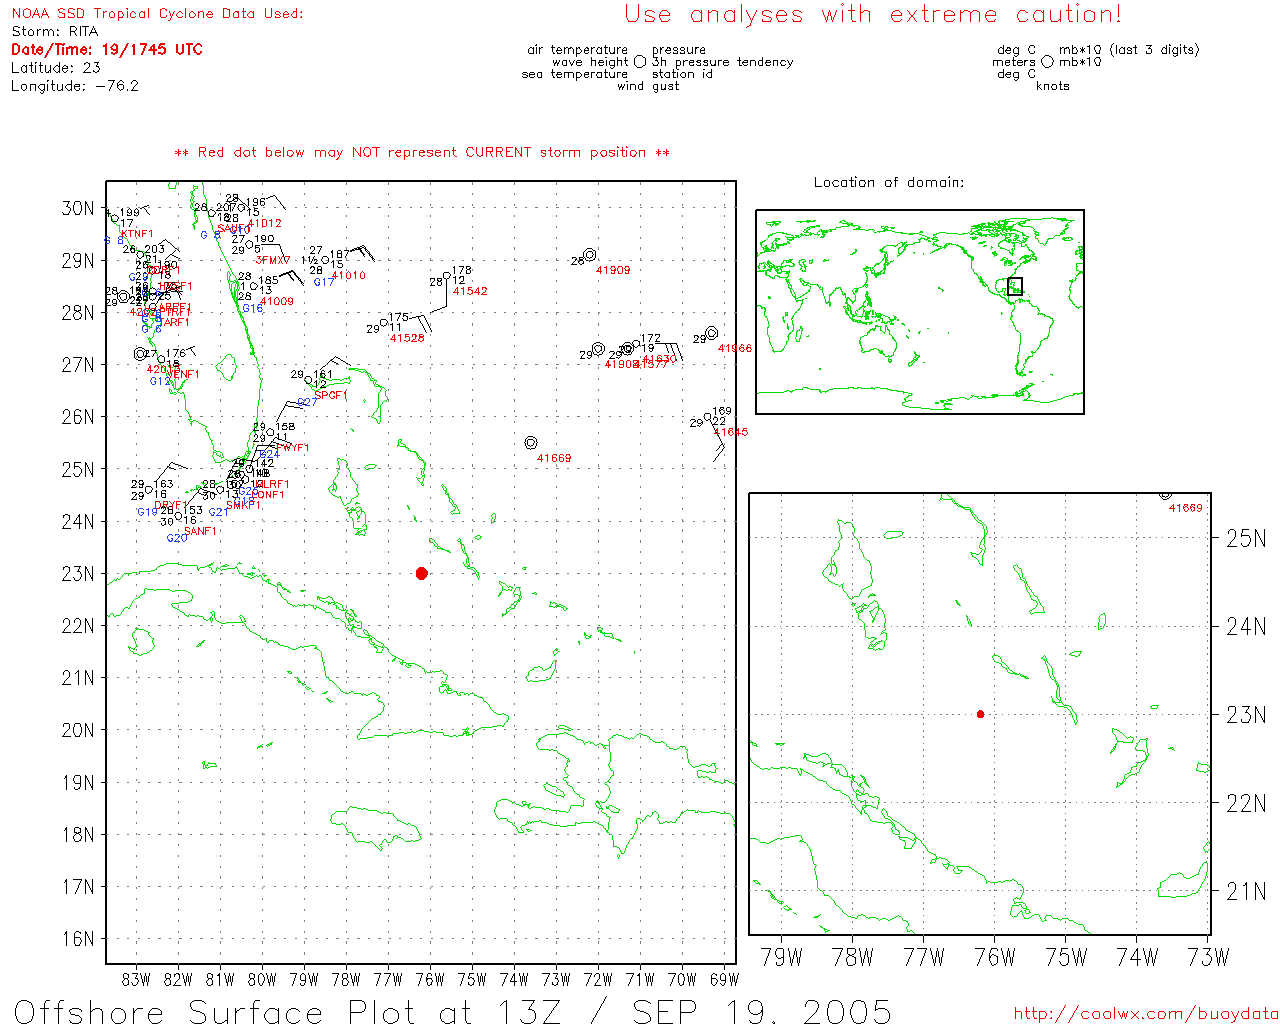This screenshot has height=1024, width=1280.
Task: Open the coolwx.com/buoydata link
Action: click(1145, 1014)
